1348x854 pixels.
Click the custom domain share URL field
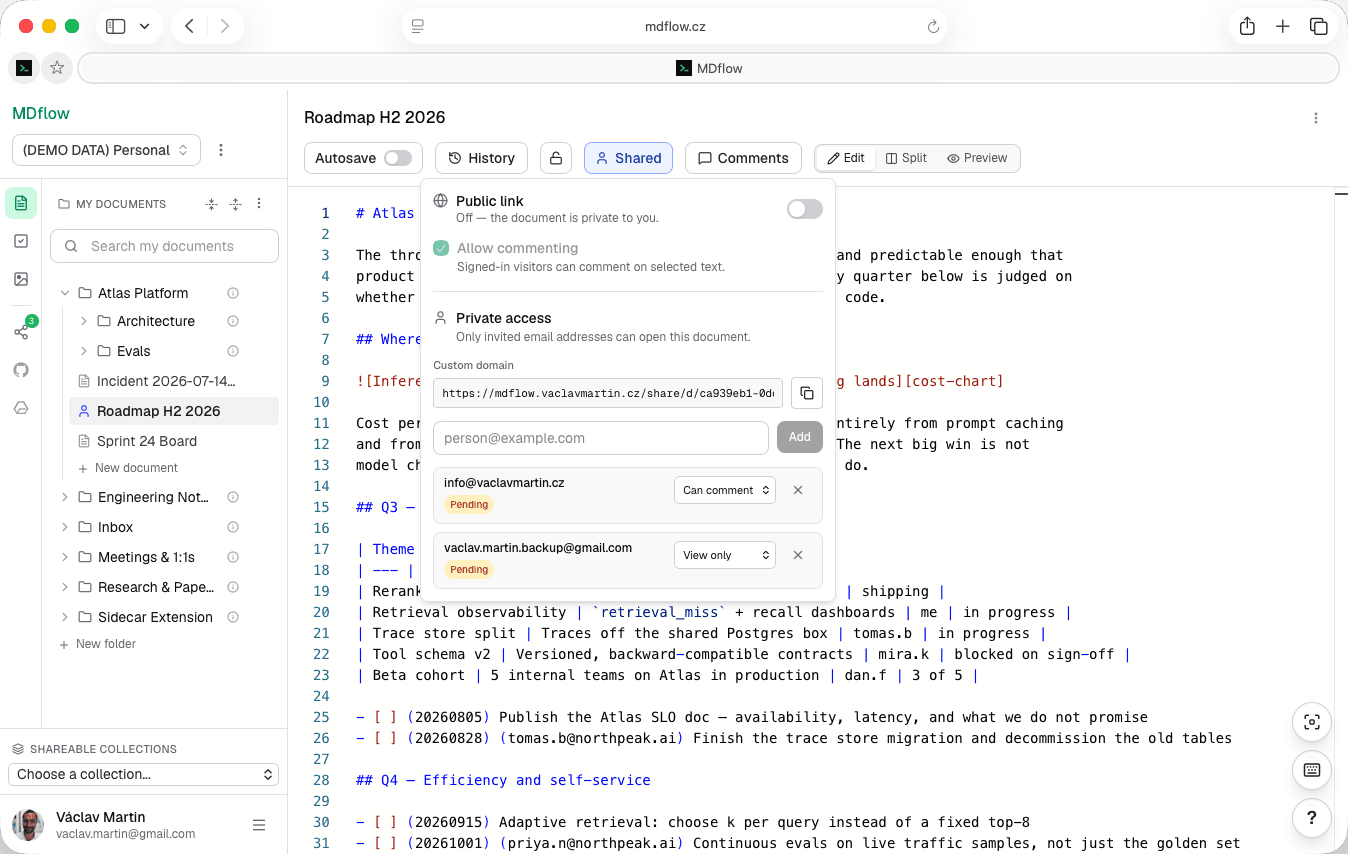click(608, 393)
